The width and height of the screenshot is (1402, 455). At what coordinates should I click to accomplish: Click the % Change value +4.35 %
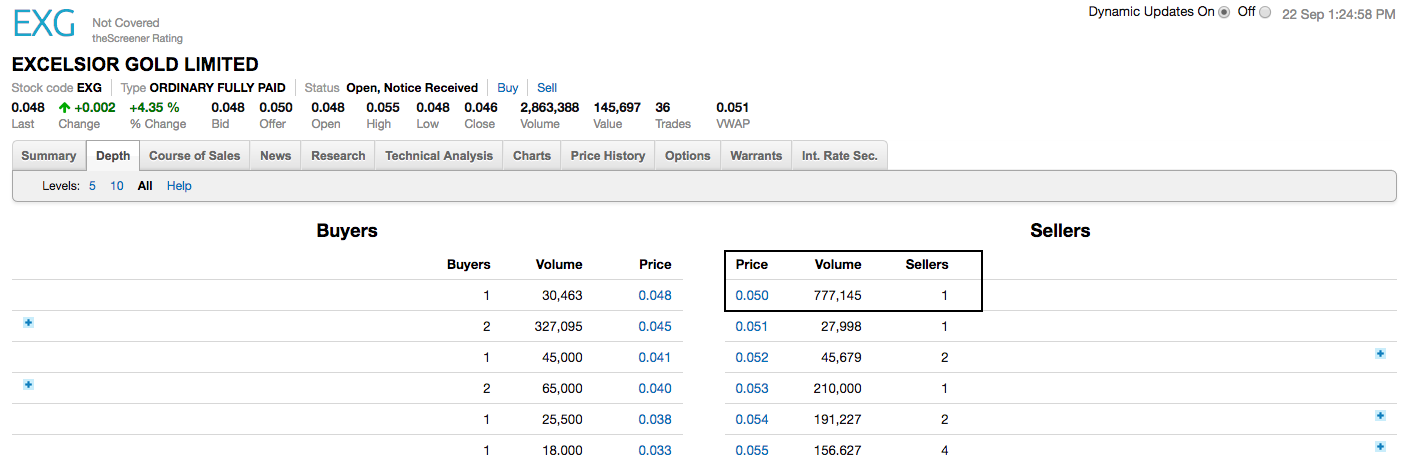154,108
